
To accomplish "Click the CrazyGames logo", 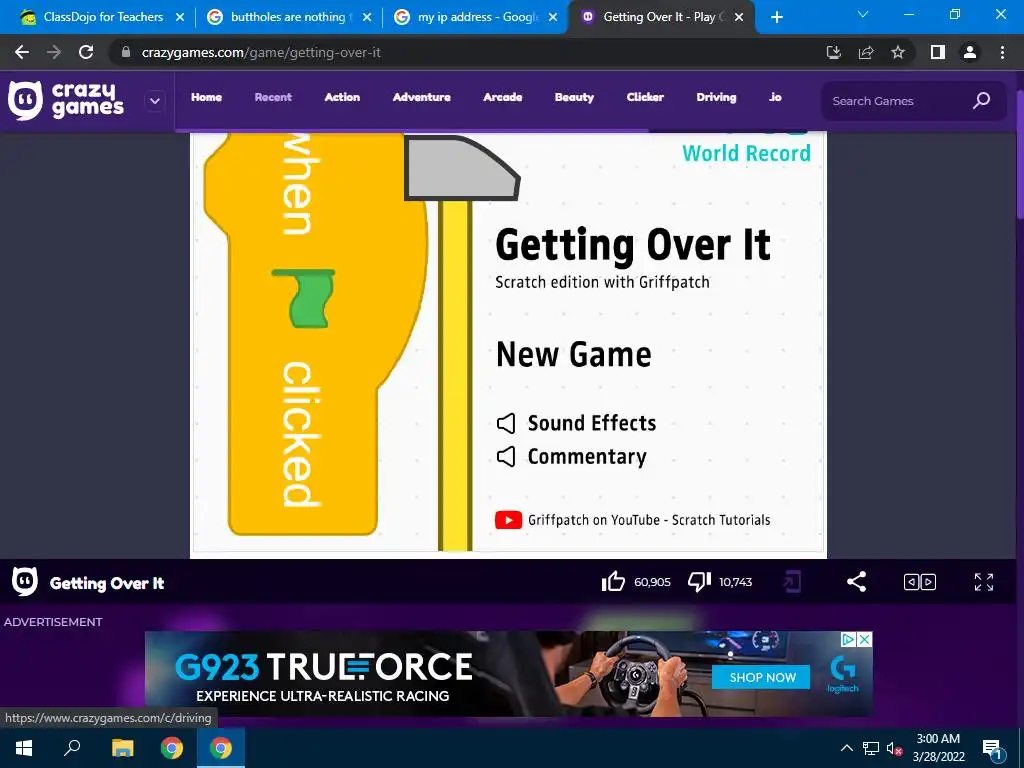I will pyautogui.click(x=66, y=101).
